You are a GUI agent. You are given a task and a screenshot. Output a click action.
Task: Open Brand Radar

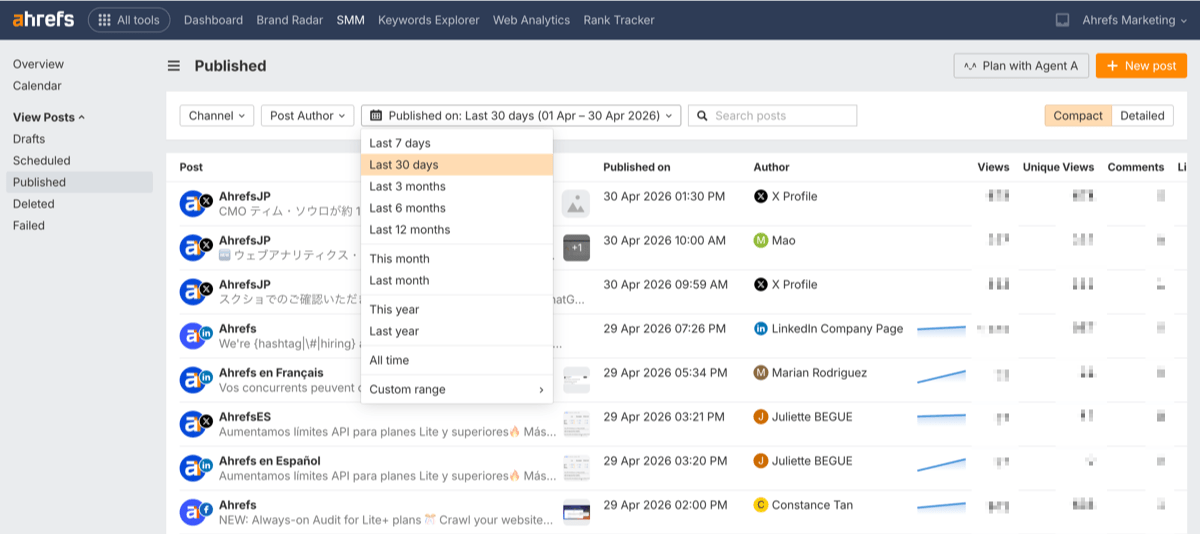pyautogui.click(x=289, y=20)
